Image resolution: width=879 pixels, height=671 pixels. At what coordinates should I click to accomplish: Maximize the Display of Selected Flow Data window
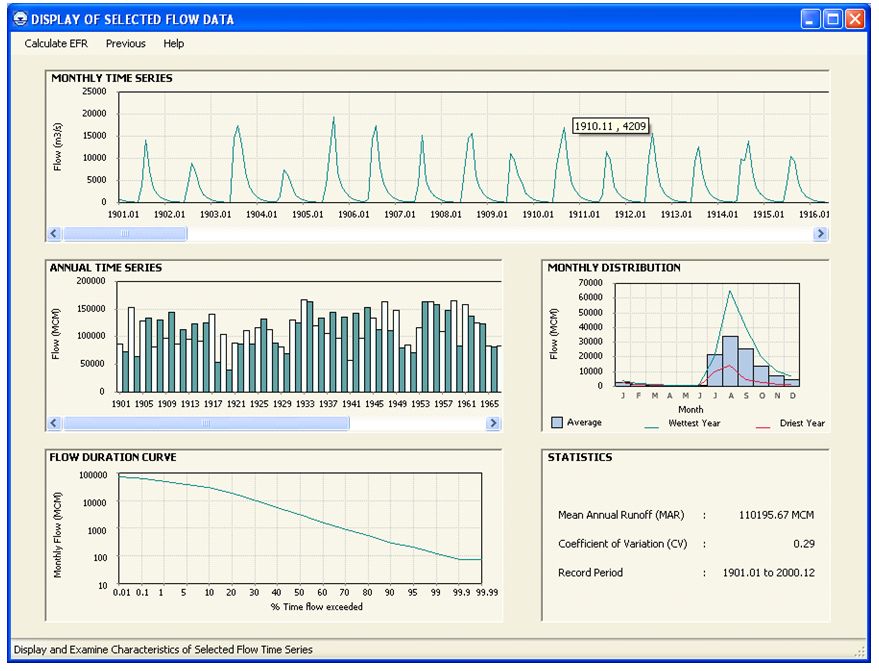pyautogui.click(x=833, y=19)
